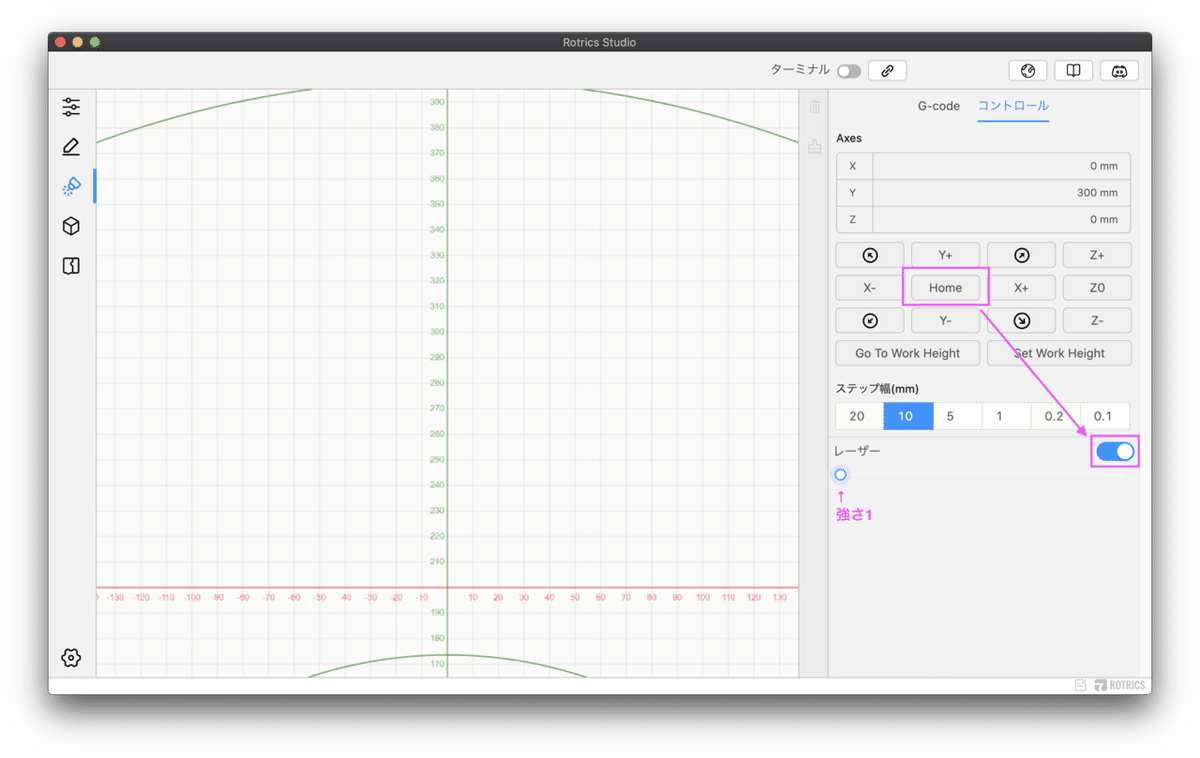Move arm with Y+ button
The height and width of the screenshot is (758, 1200).
945,255
